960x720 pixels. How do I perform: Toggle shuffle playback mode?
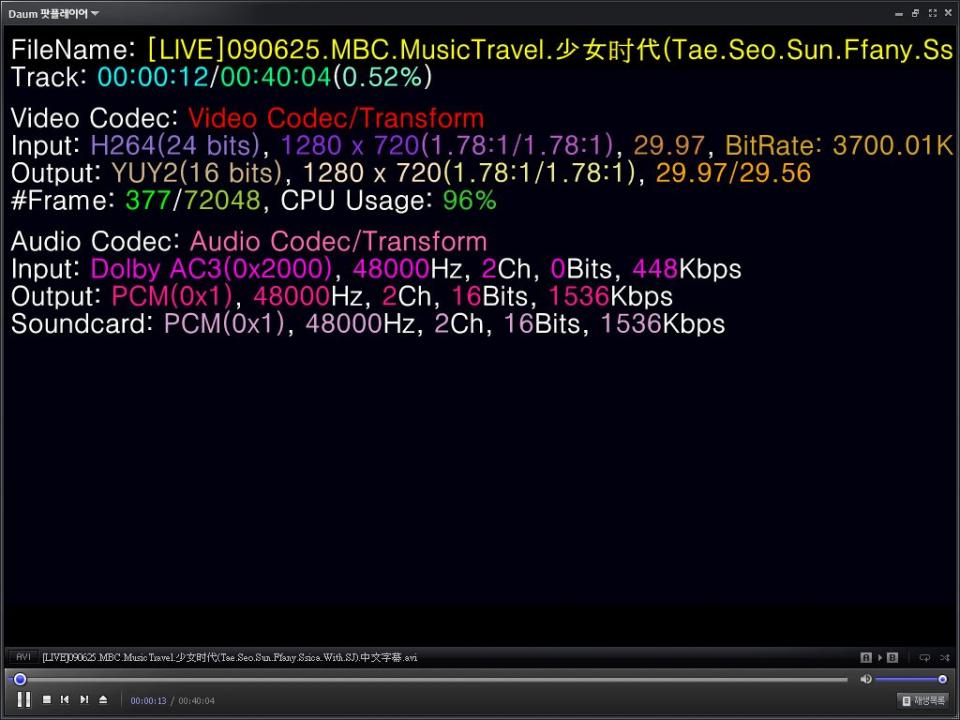coord(944,657)
